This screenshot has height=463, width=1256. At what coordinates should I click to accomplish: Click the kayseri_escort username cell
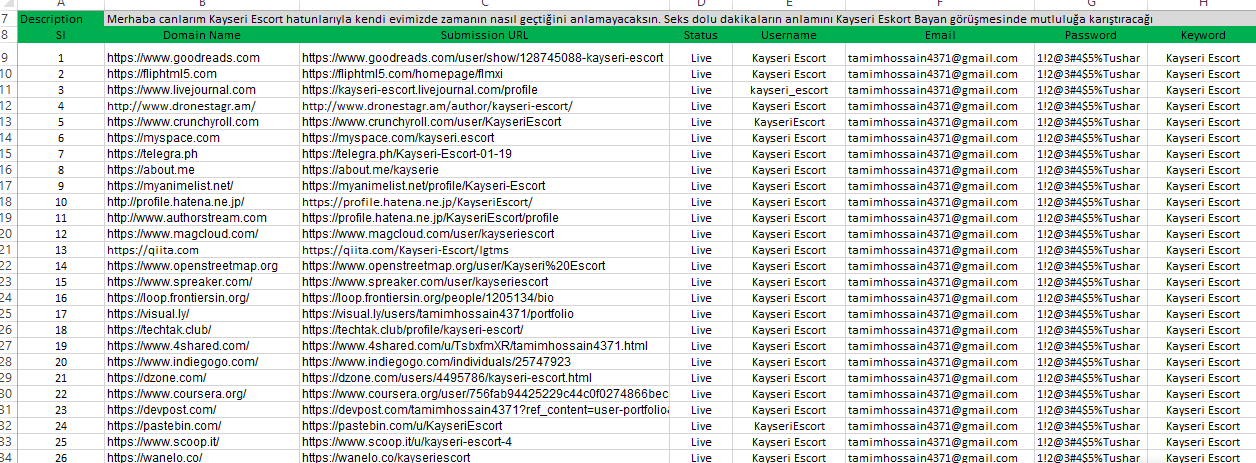point(789,90)
